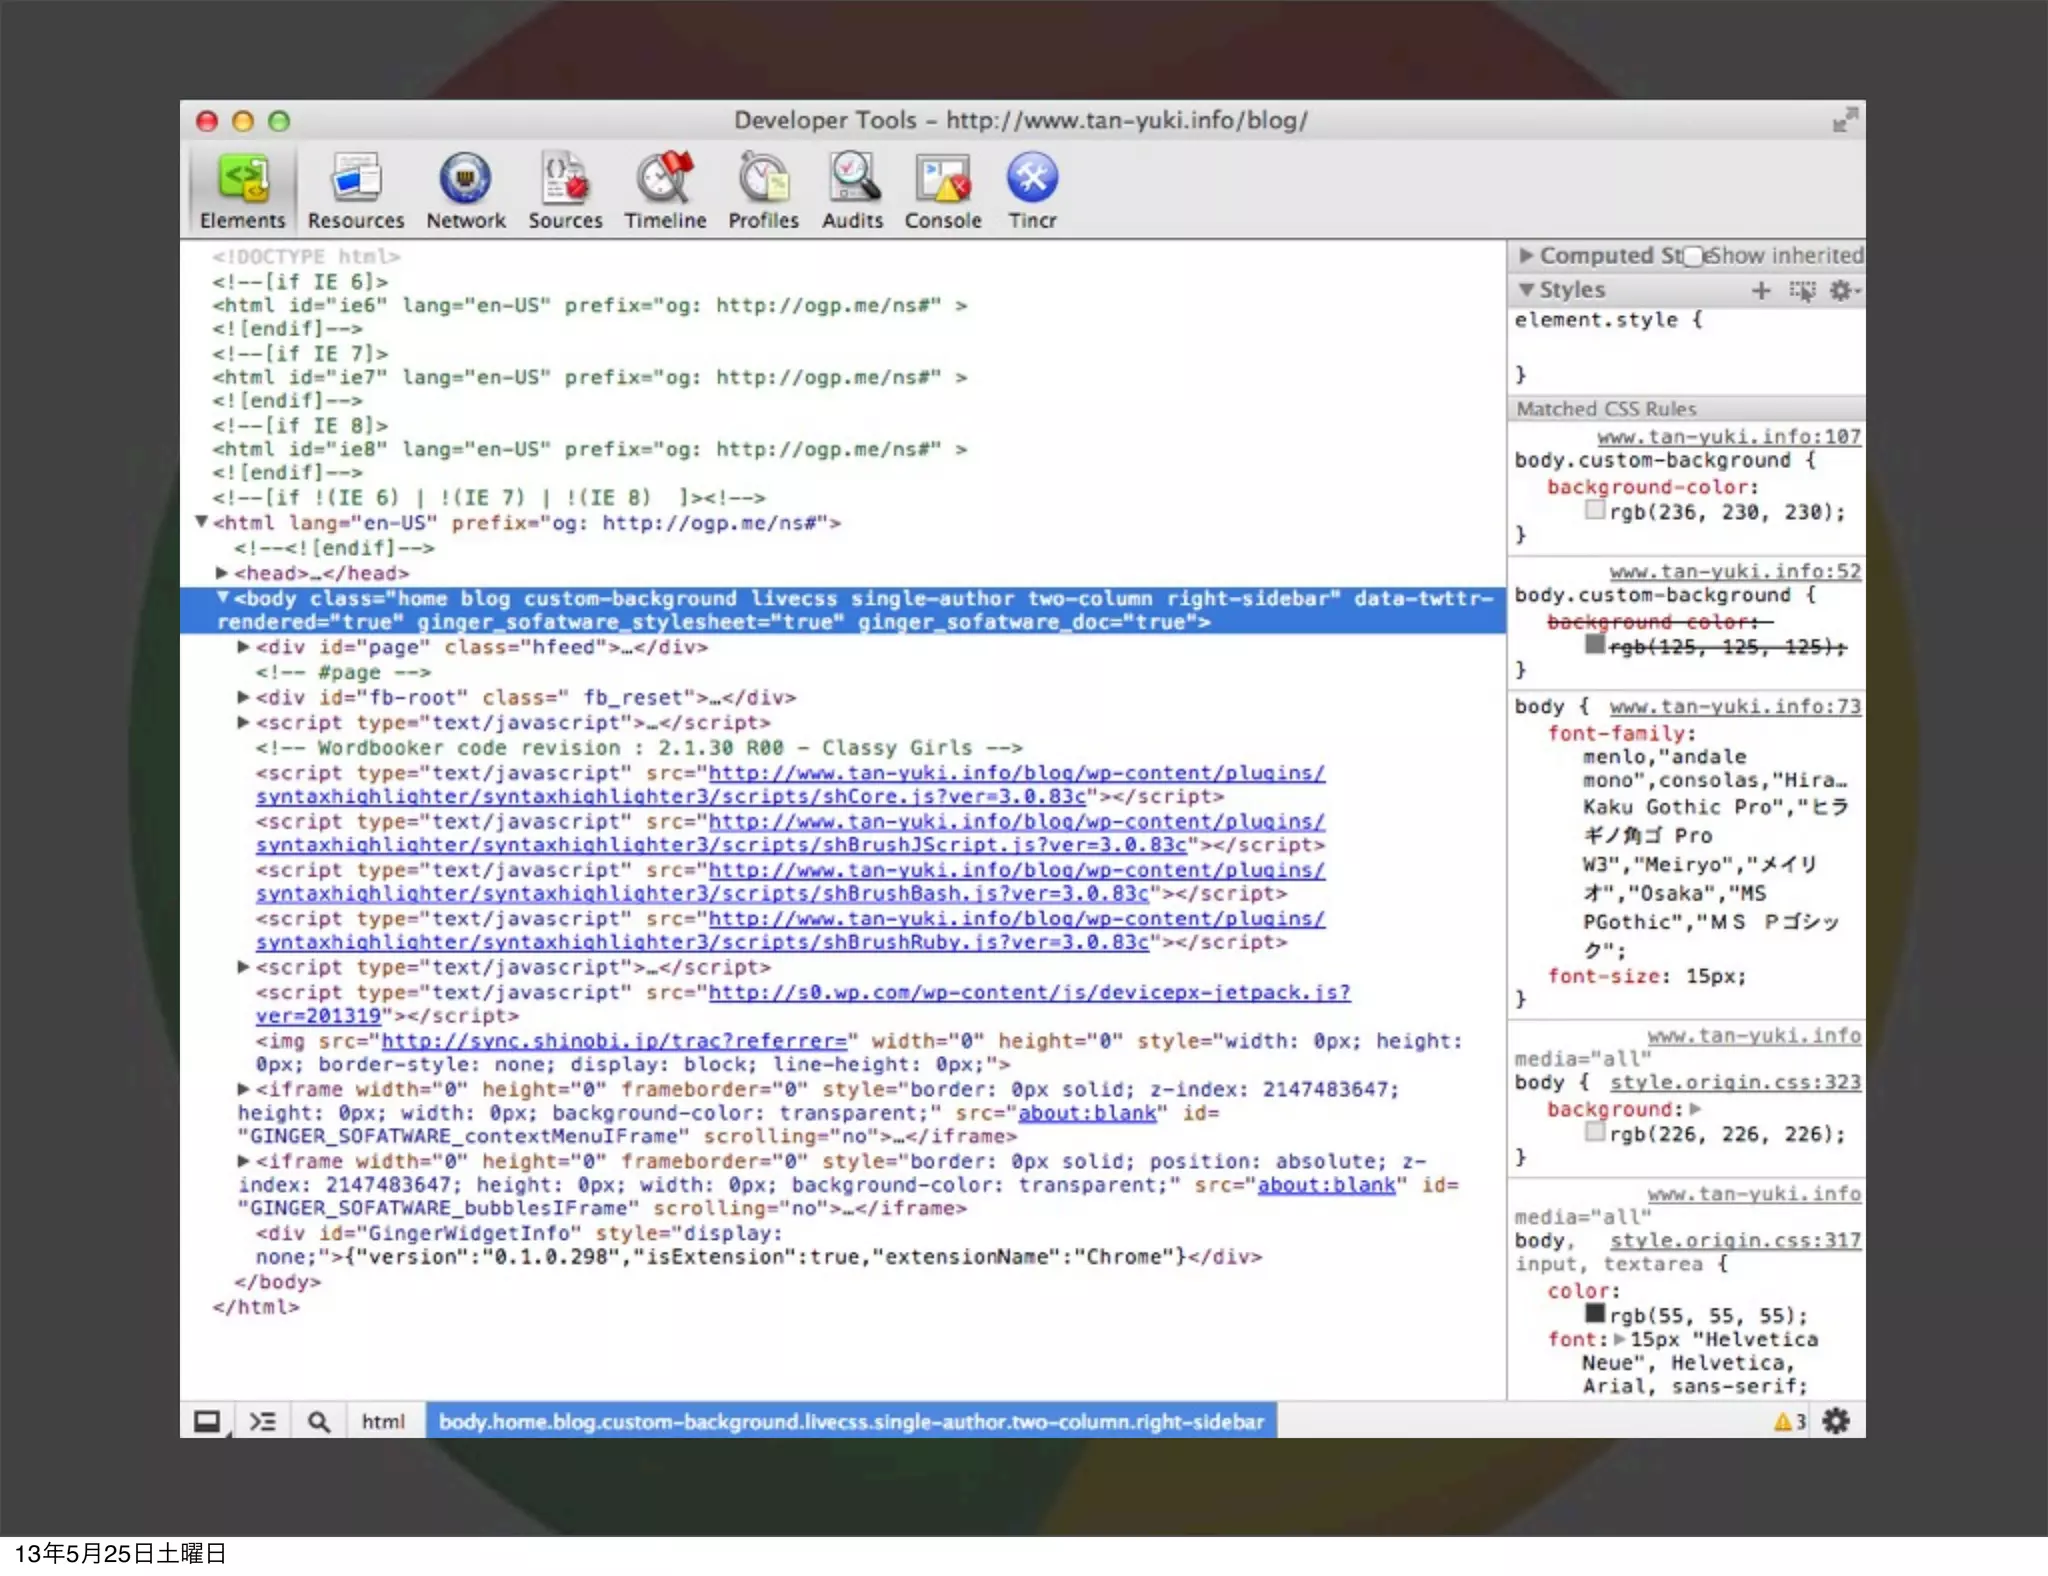This screenshot has height=1576, width=2048.
Task: Click the new style rule plus icon
Action: (x=1761, y=290)
